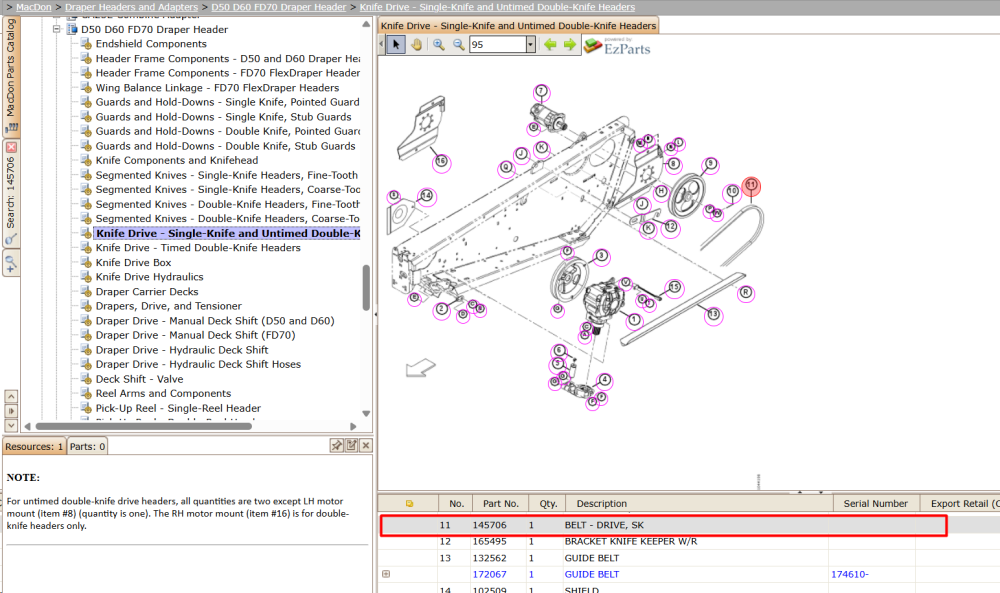Click the Endshield Components document icon
This screenshot has width=1000, height=593.
86,44
